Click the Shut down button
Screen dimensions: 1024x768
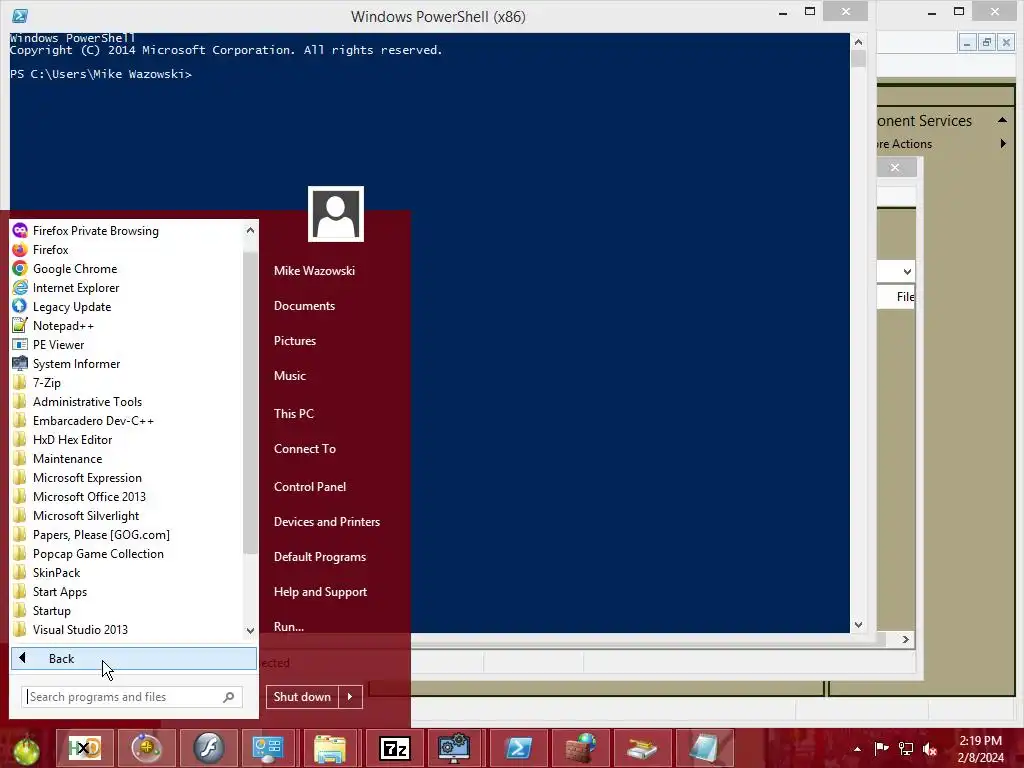(302, 697)
